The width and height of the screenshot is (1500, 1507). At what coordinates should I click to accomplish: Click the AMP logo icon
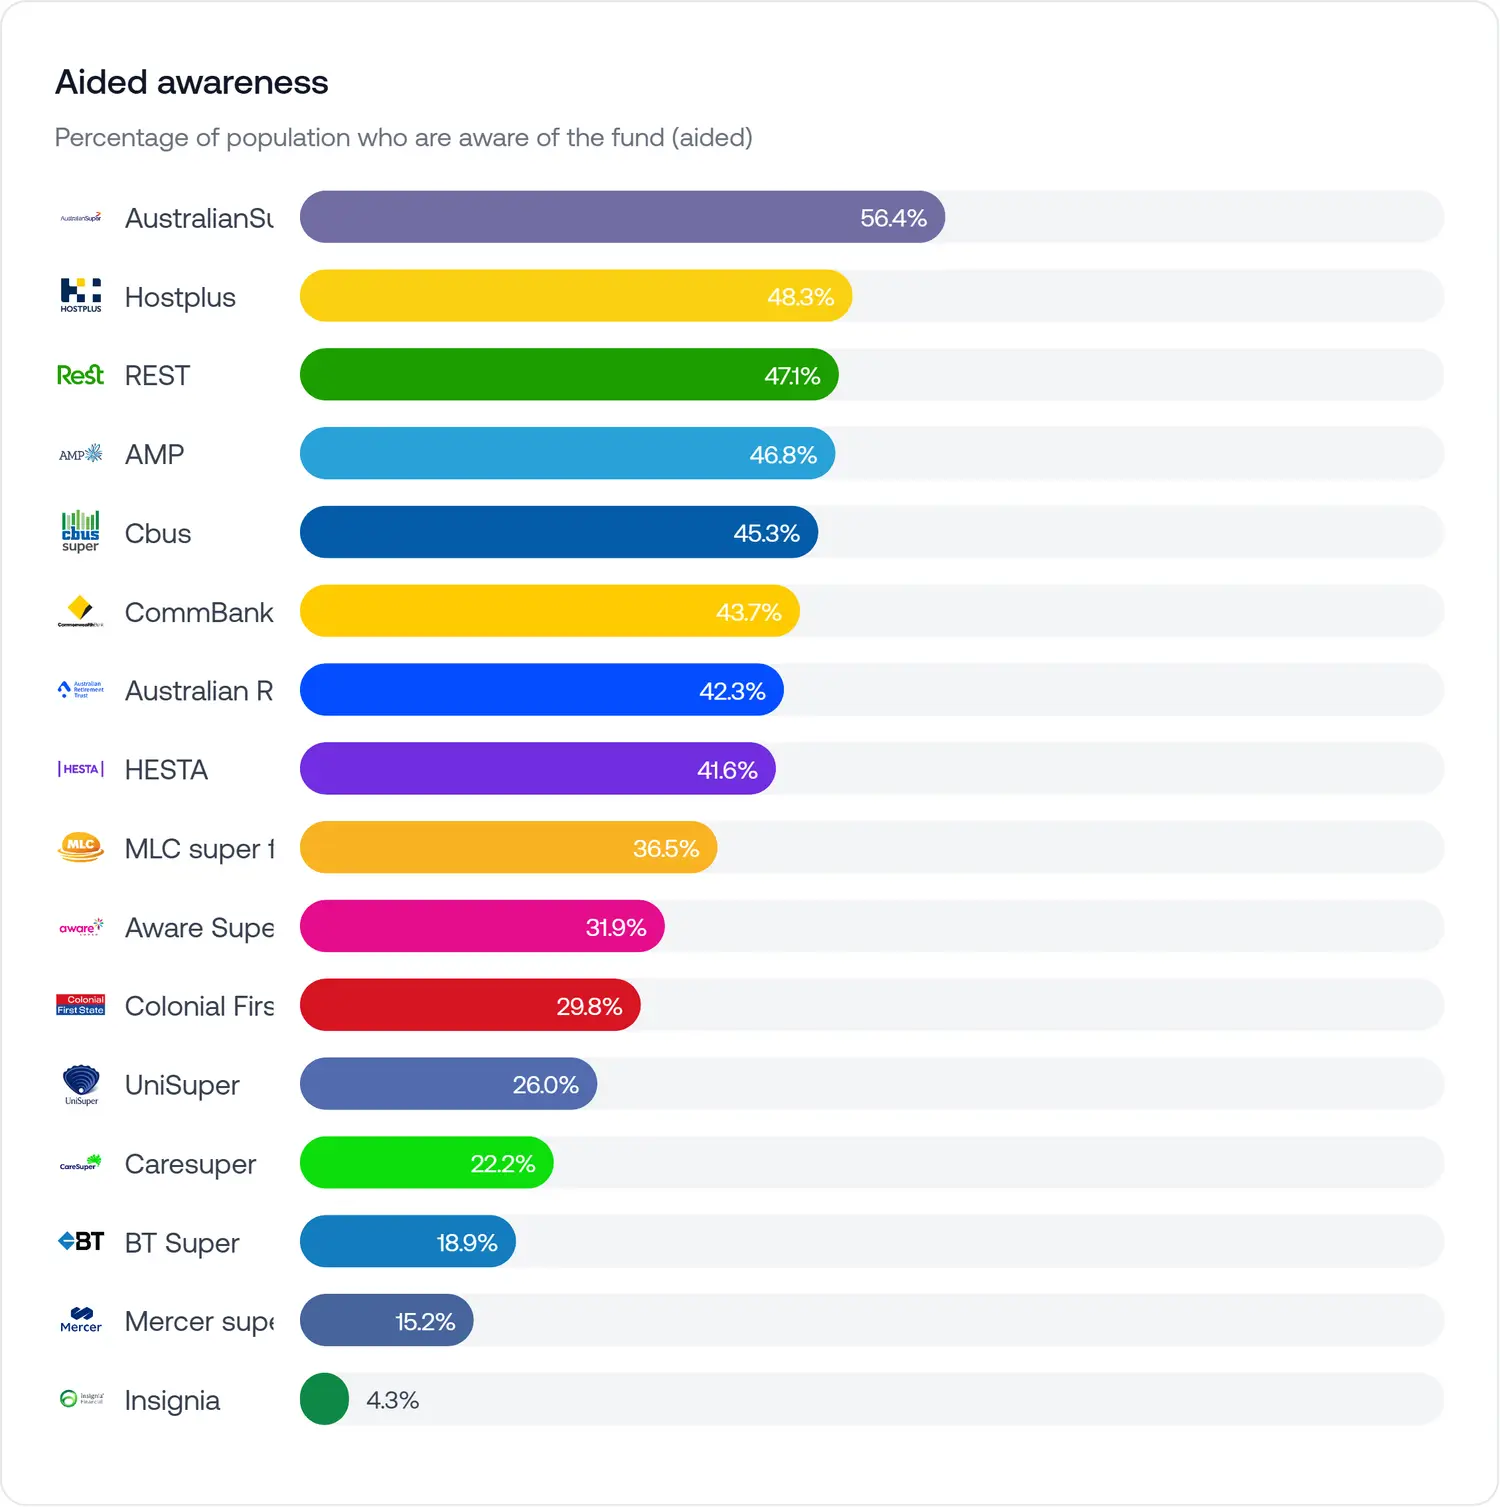pos(80,454)
